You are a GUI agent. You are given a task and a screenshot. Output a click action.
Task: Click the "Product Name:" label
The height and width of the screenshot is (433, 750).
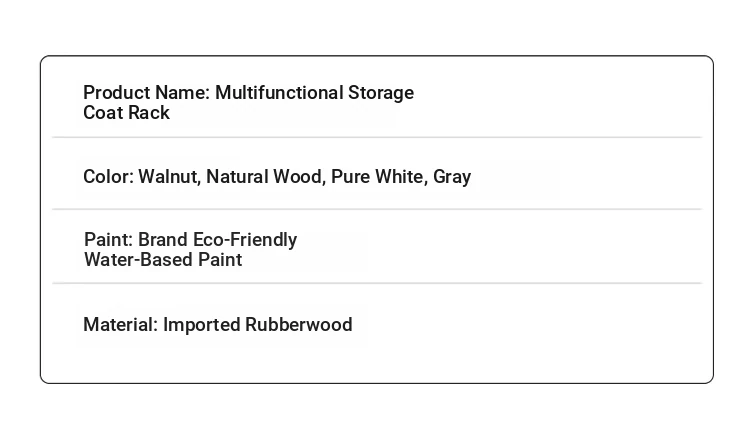point(147,92)
